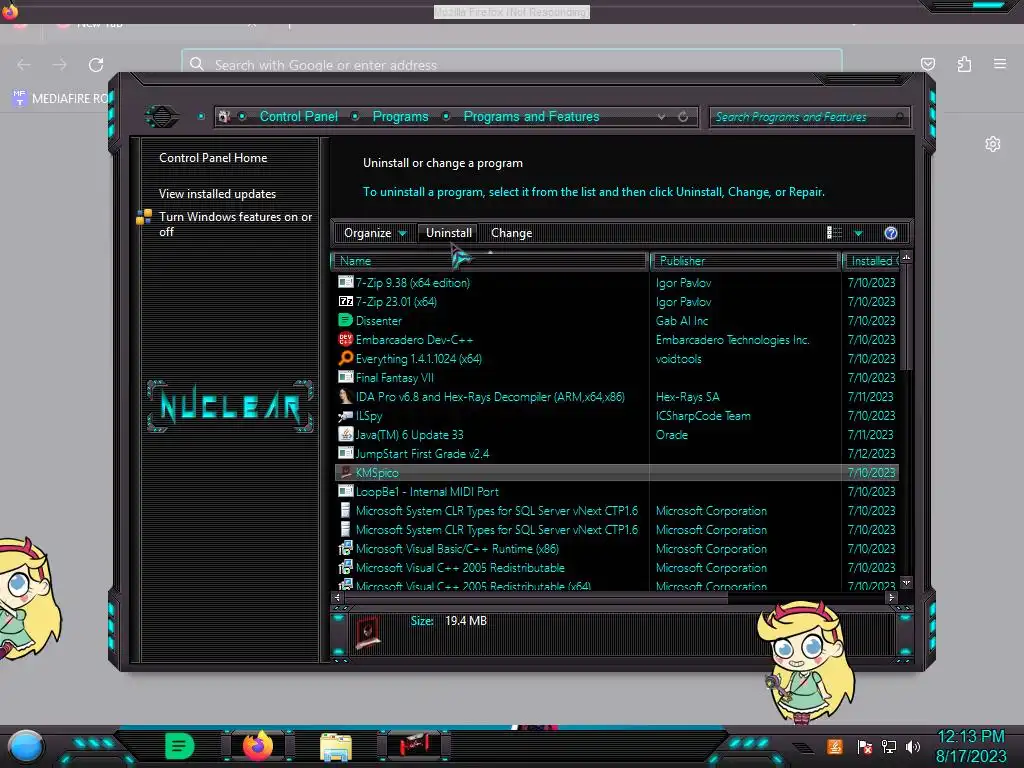Click the Control Panel breadcrumb
The width and height of the screenshot is (1024, 768).
click(x=298, y=116)
